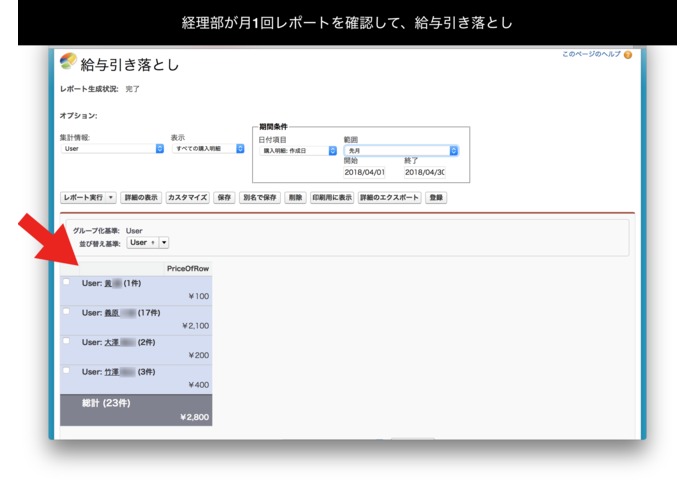The image size is (695, 494).
Task: Click the 印刷用に表示 button
Action: pos(332,198)
